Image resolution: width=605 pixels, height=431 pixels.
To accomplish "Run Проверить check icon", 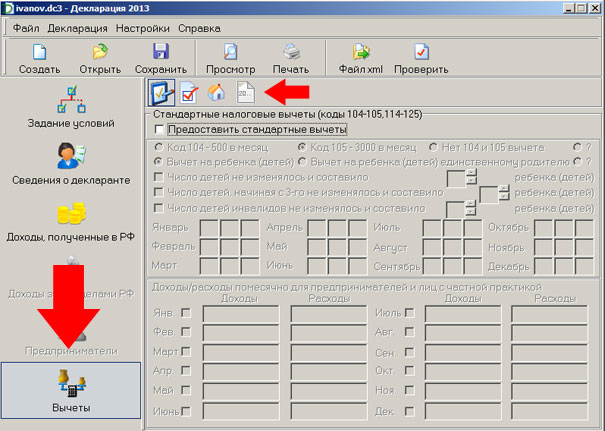I will [x=421, y=58].
